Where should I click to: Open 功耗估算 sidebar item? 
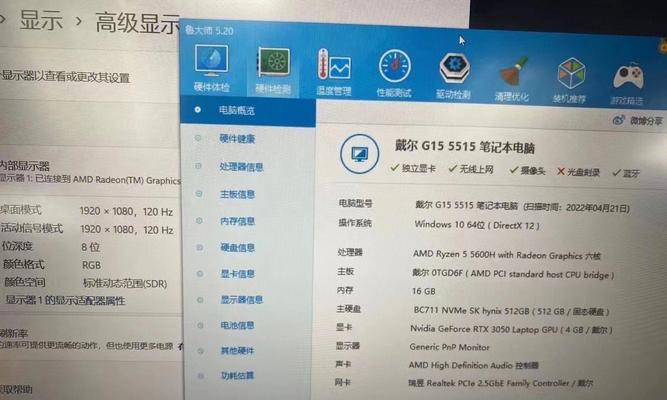237,376
